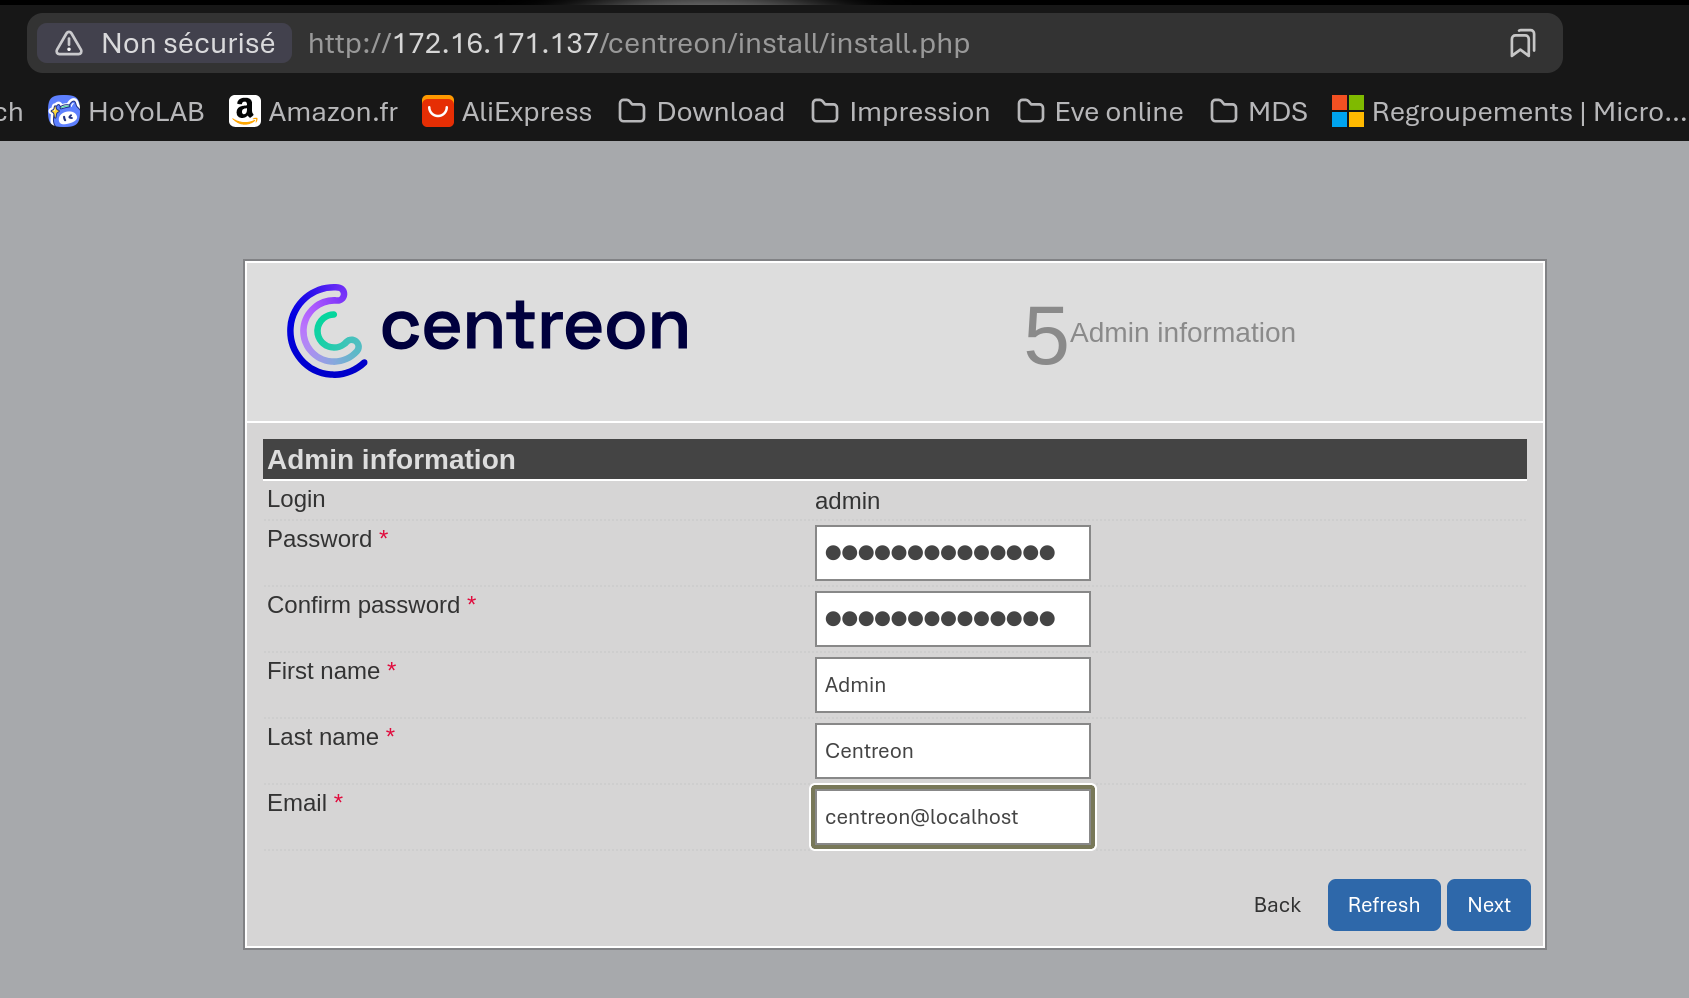Click the Next button
Screen dimensions: 1689x998
click(1489, 905)
